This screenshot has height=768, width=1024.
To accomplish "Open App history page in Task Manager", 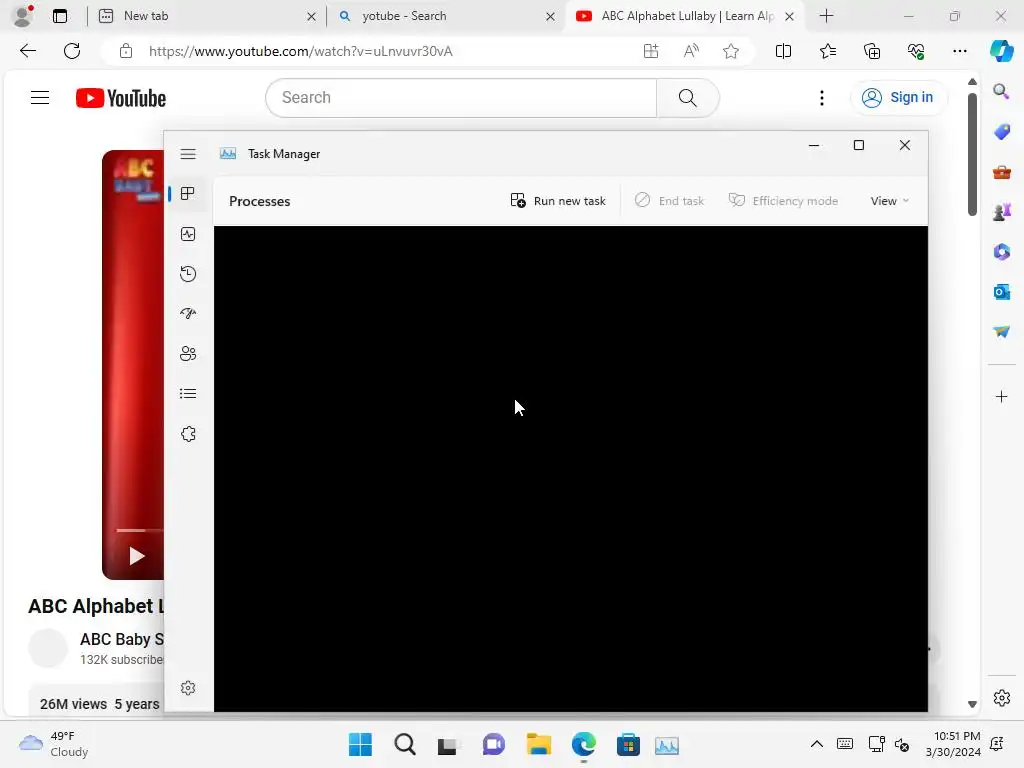I will [188, 274].
